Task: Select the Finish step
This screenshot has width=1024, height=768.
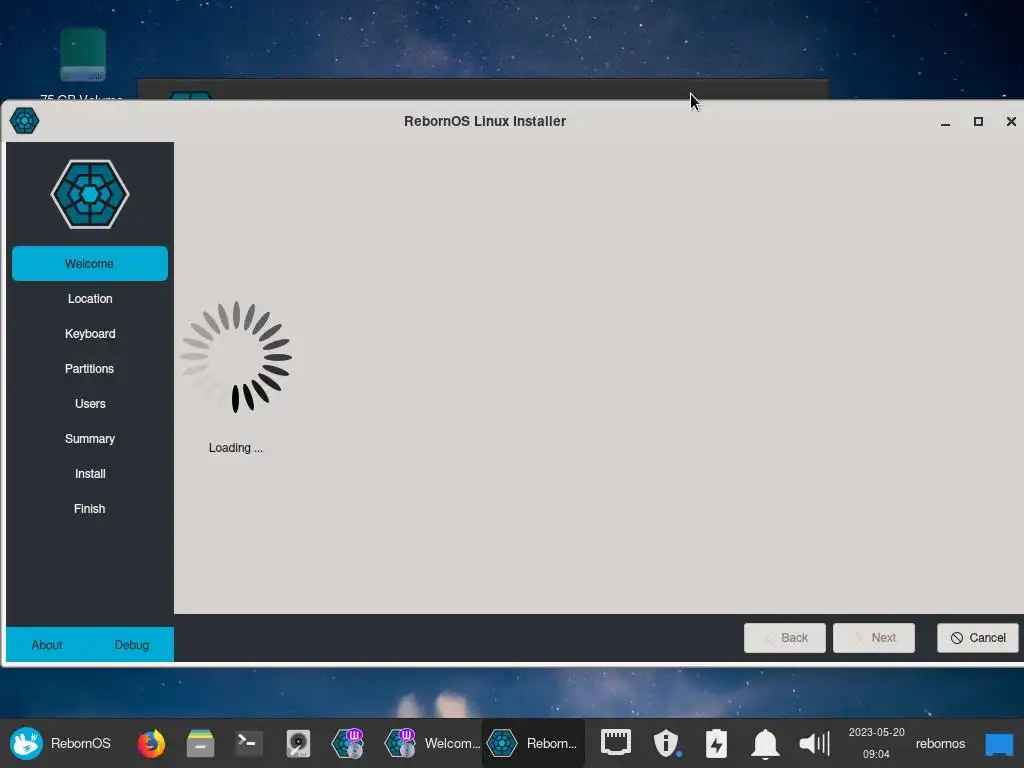Action: [x=89, y=509]
